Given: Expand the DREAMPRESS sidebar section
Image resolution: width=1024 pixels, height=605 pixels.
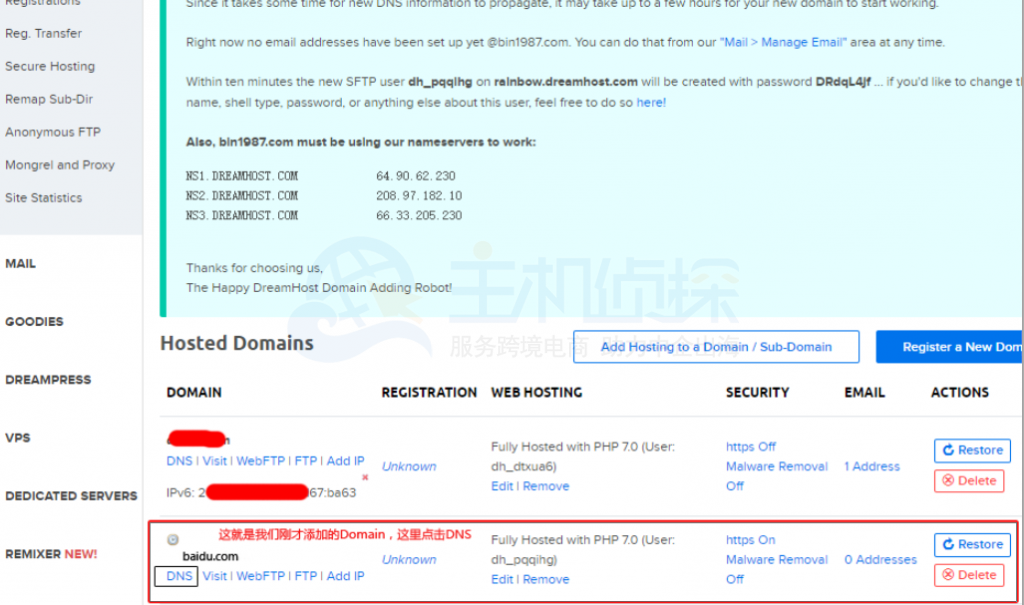Looking at the screenshot, I should (48, 380).
